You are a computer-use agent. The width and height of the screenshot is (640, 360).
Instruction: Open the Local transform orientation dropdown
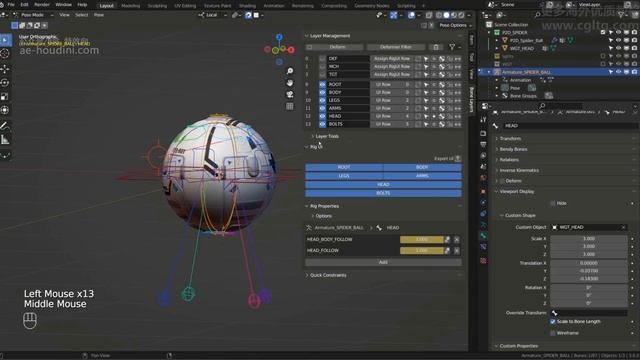point(213,15)
